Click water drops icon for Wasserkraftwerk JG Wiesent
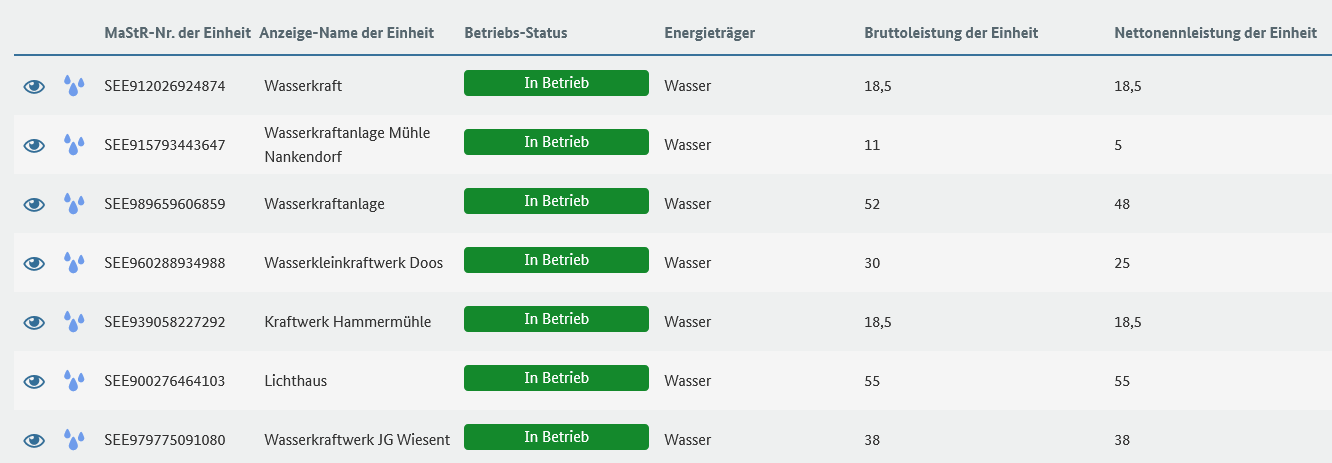This screenshot has width=1332, height=463. tap(74, 440)
